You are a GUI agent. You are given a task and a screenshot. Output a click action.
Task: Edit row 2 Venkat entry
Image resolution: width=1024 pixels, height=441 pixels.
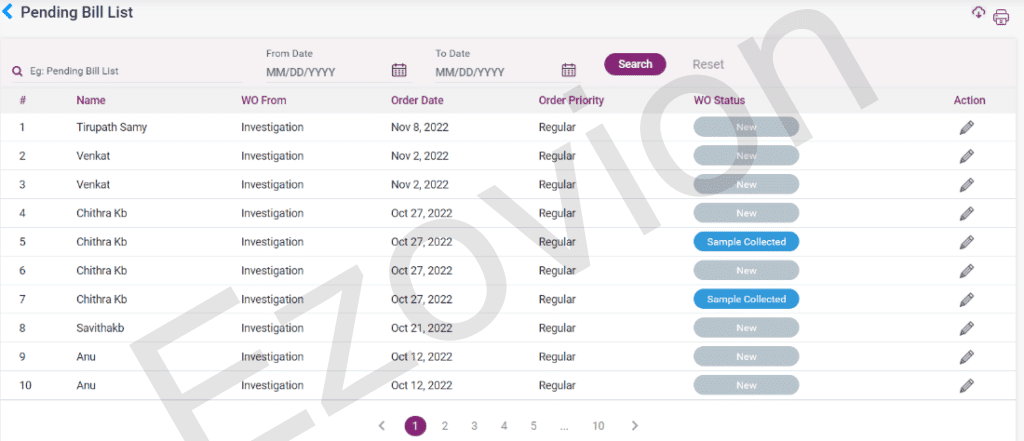tap(967, 156)
